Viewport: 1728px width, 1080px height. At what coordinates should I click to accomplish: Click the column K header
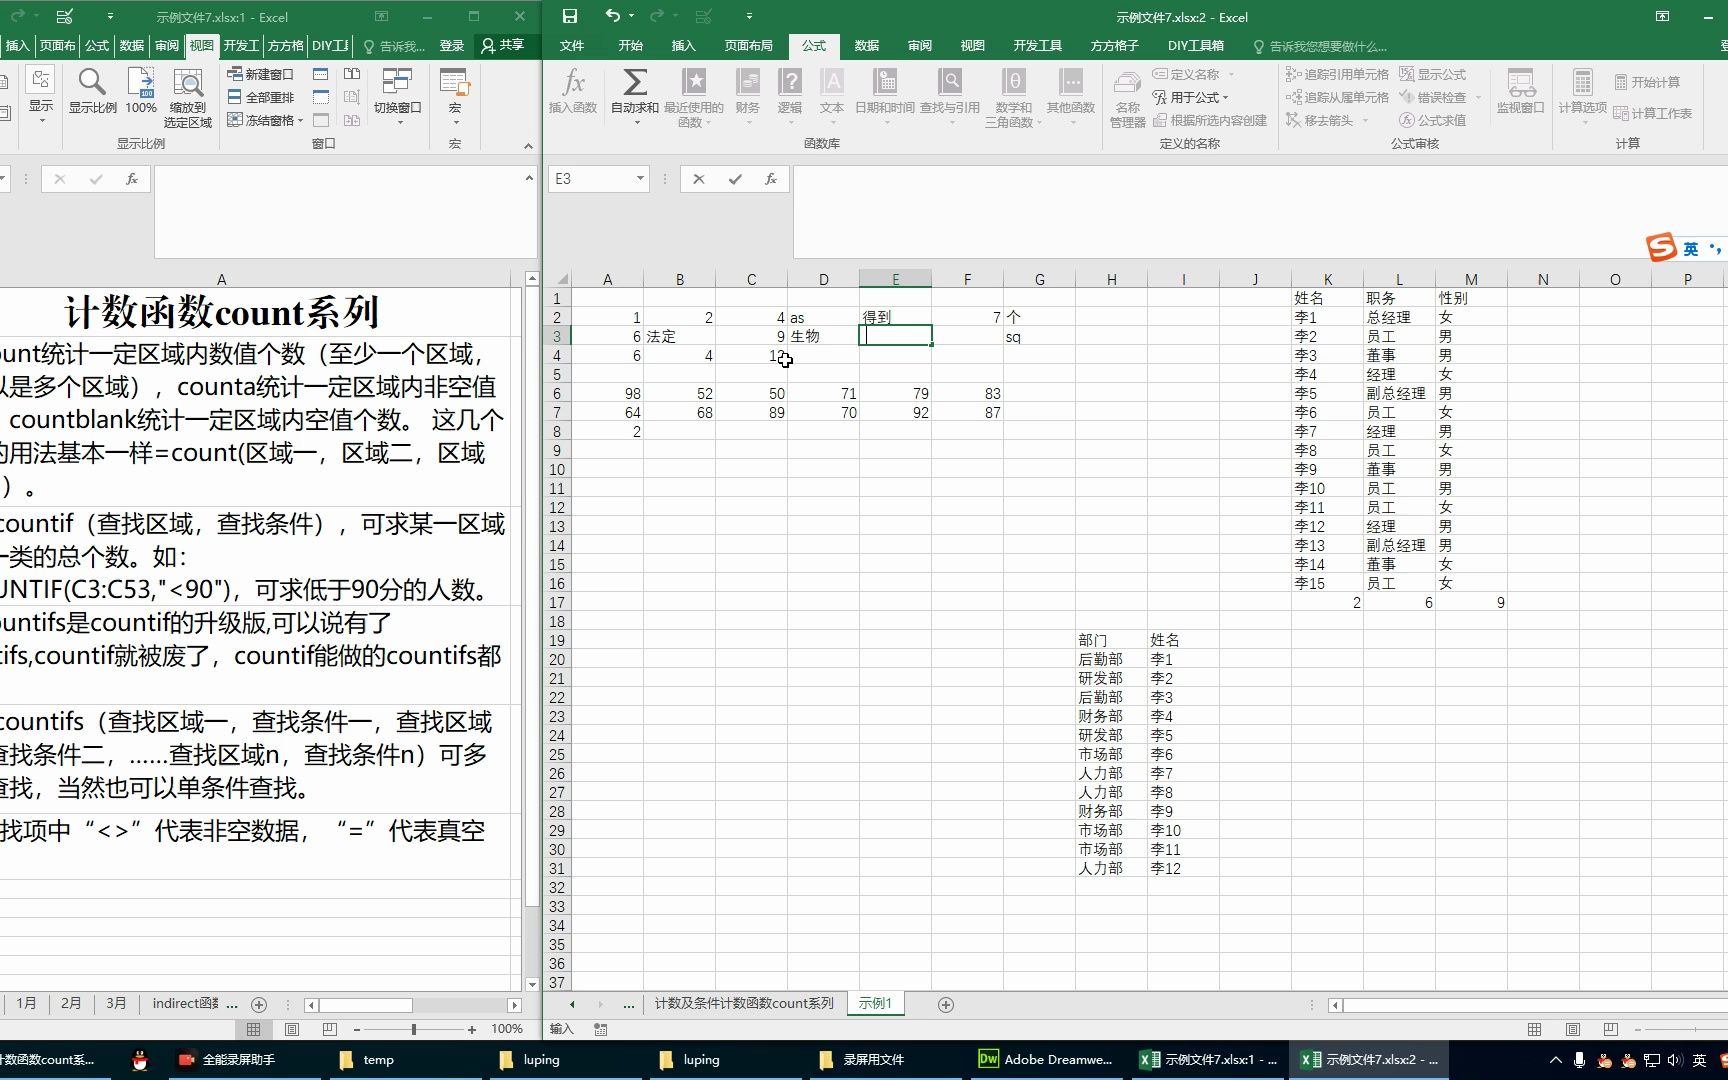[1328, 279]
